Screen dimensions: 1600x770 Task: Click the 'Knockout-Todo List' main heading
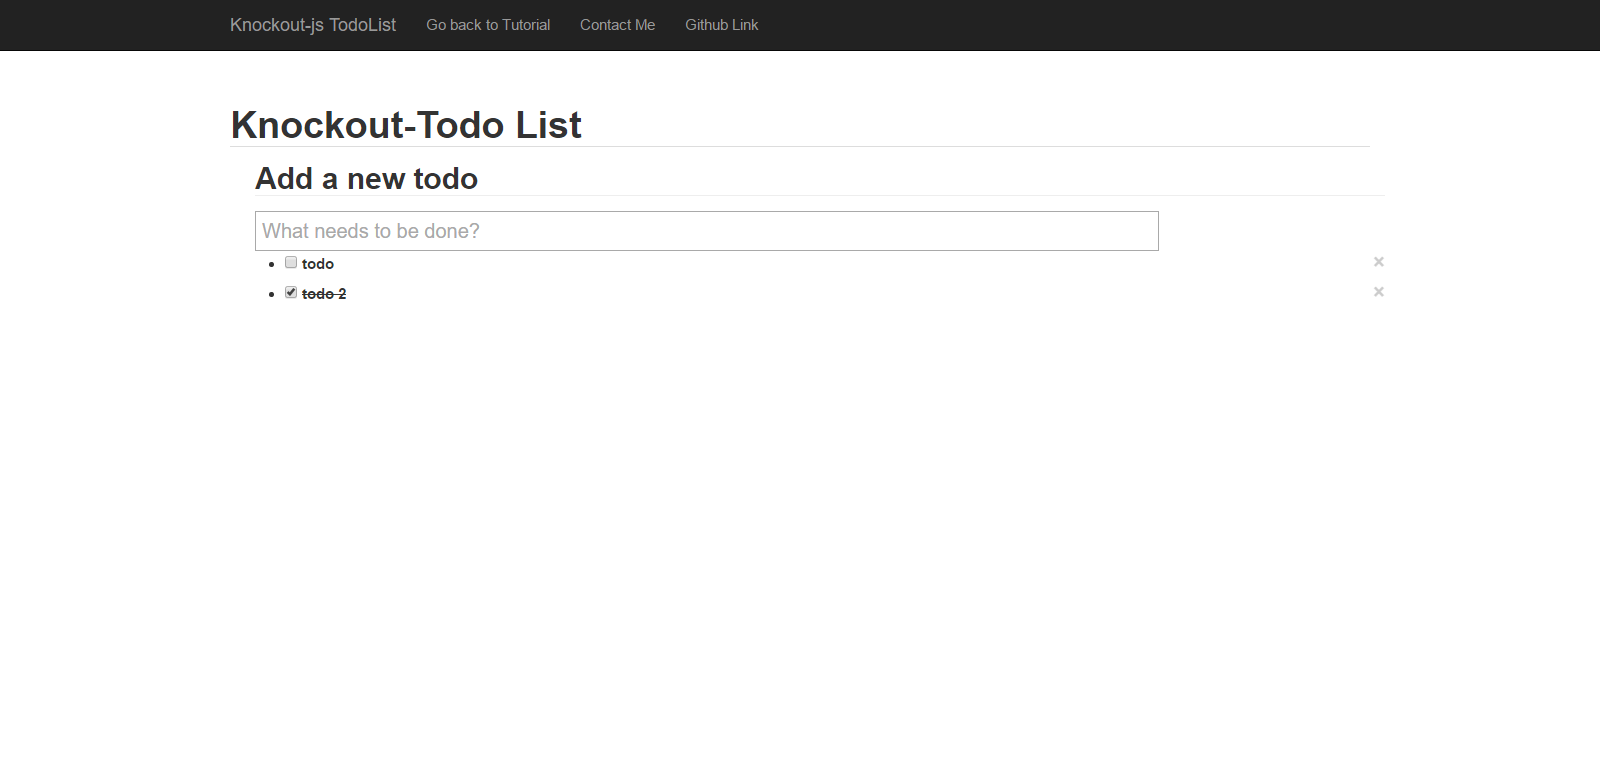pos(406,125)
